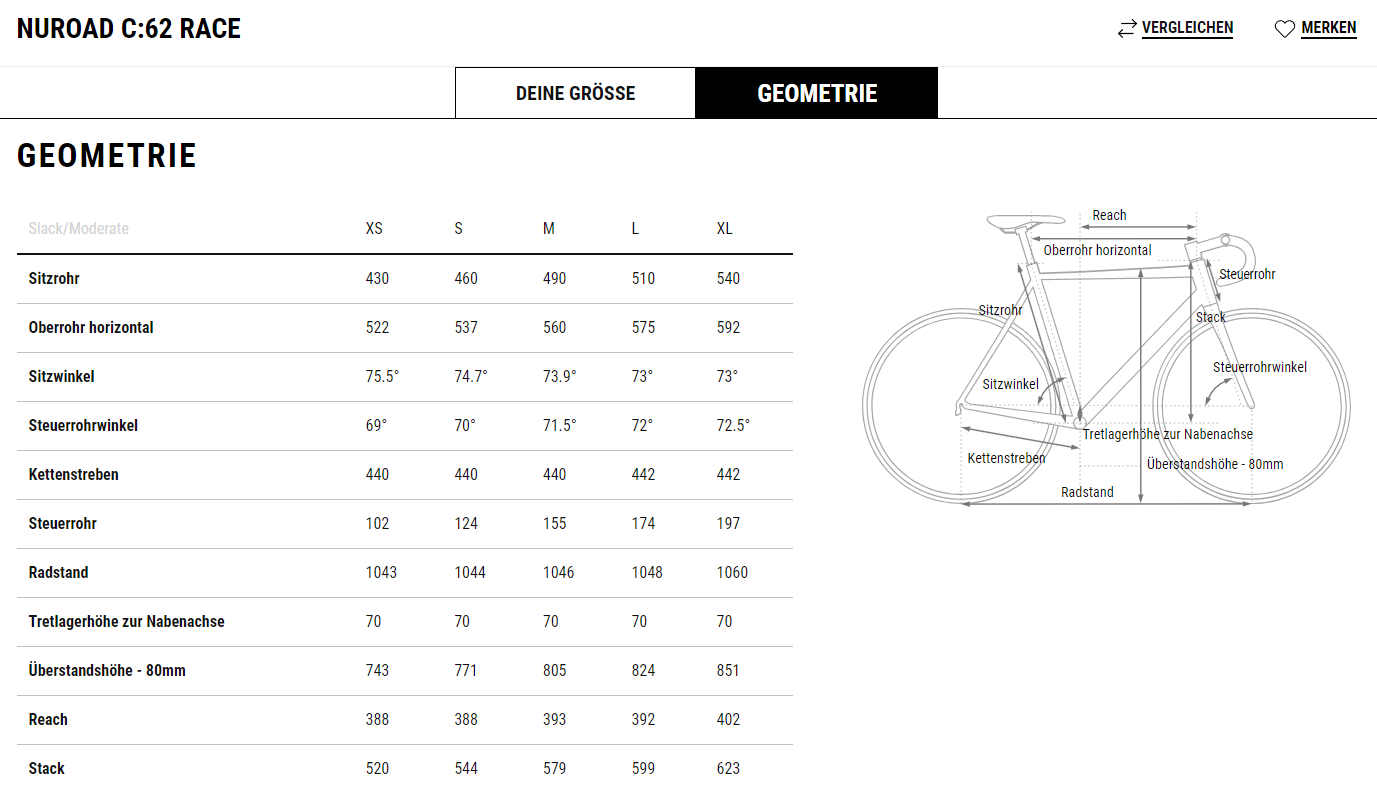Click the Kettenstreben label in the diagram

coord(1006,458)
